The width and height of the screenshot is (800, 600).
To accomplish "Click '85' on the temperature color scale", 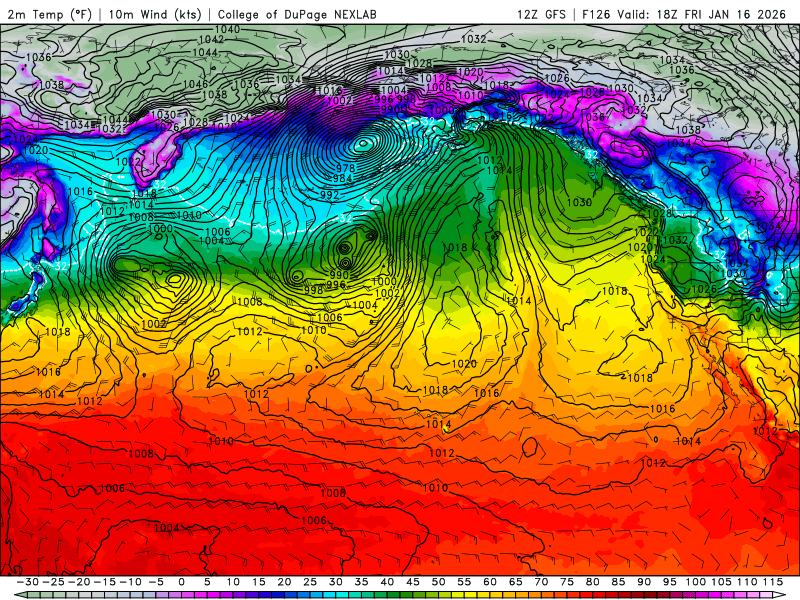I will click(x=618, y=582).
